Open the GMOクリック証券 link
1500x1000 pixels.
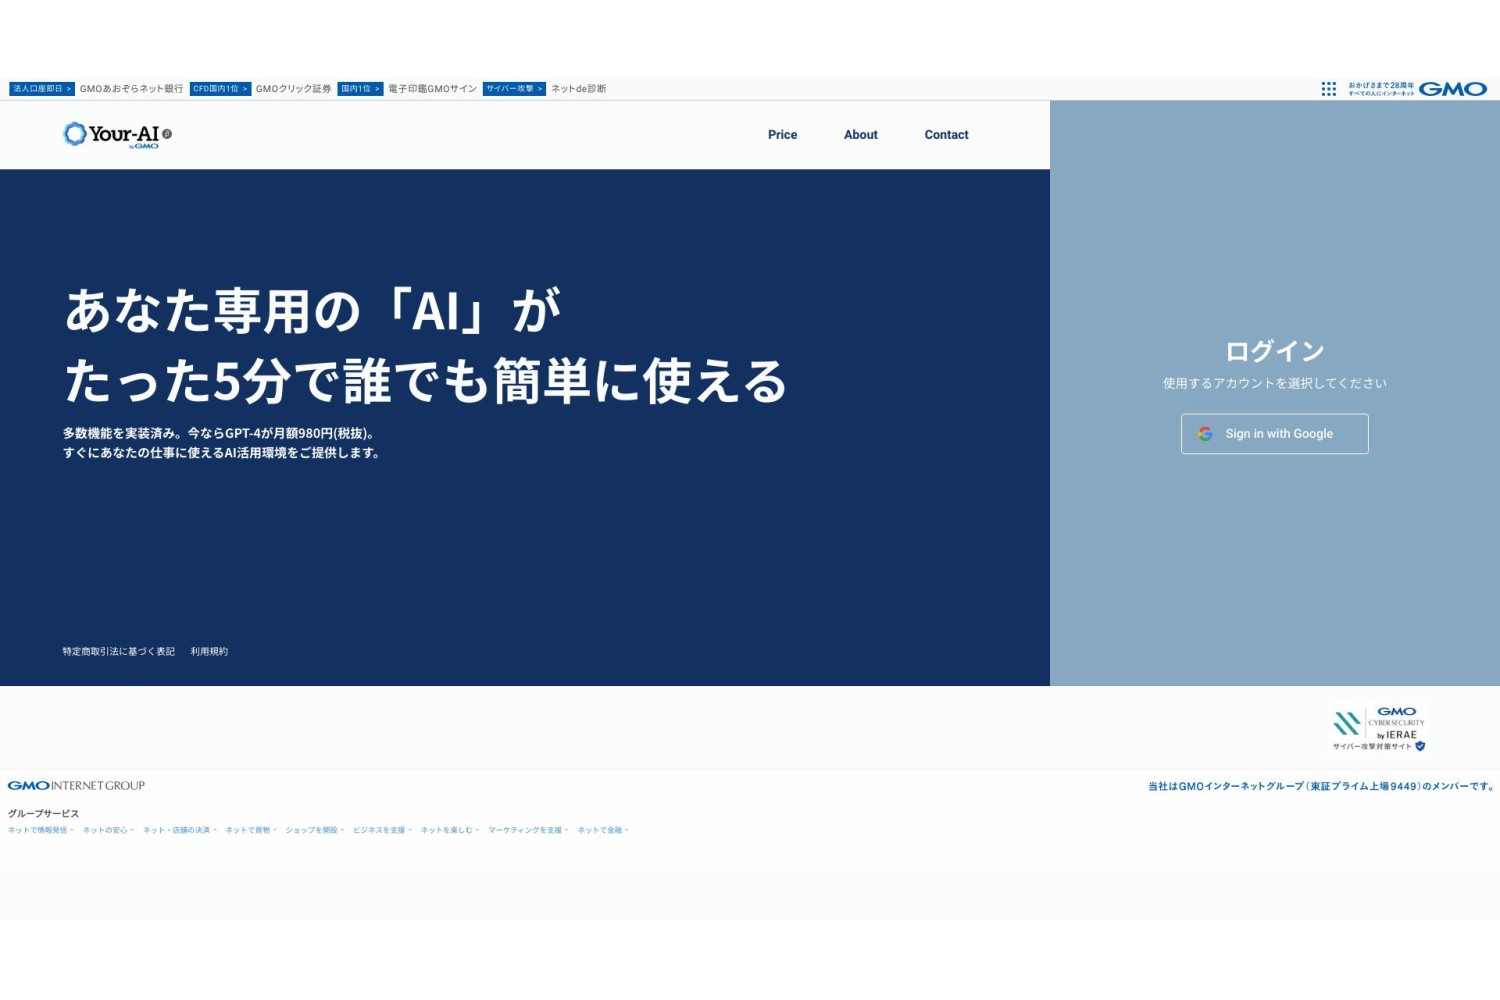[293, 89]
